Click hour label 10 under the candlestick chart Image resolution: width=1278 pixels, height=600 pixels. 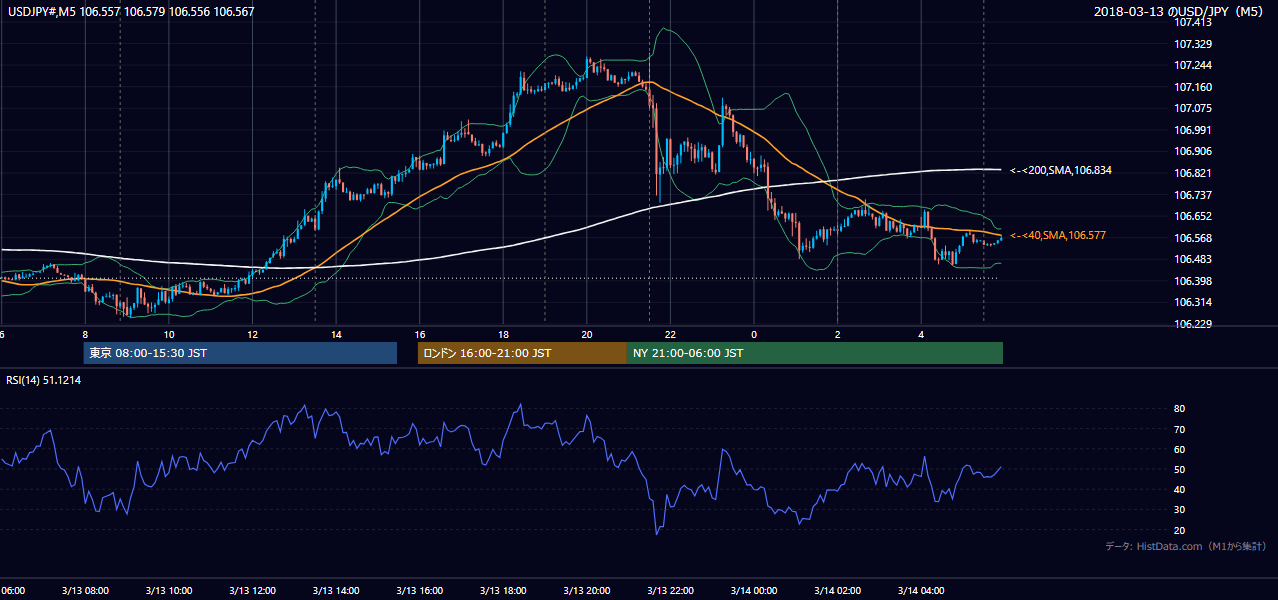coord(169,335)
